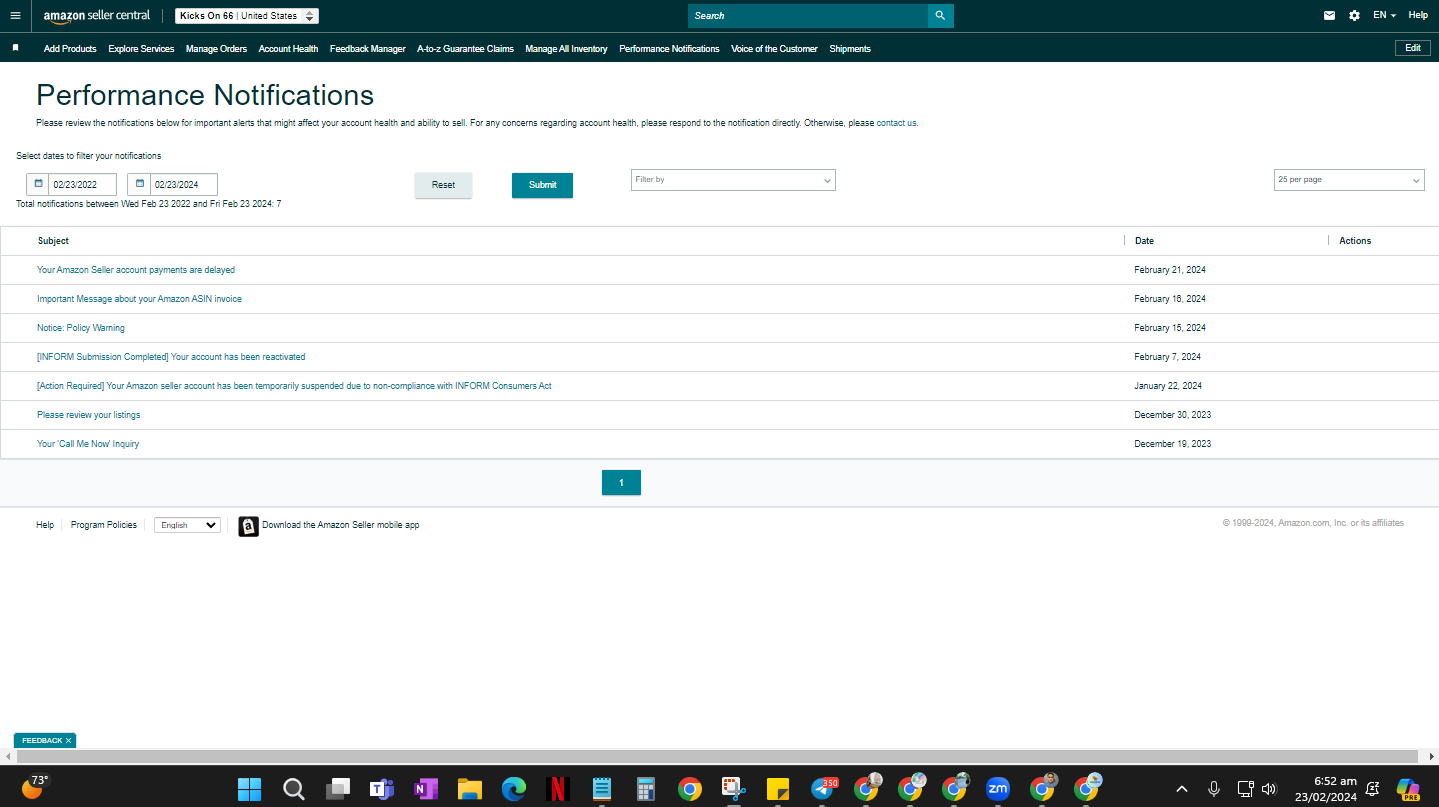Open Notepad from taskbar

pyautogui.click(x=602, y=789)
